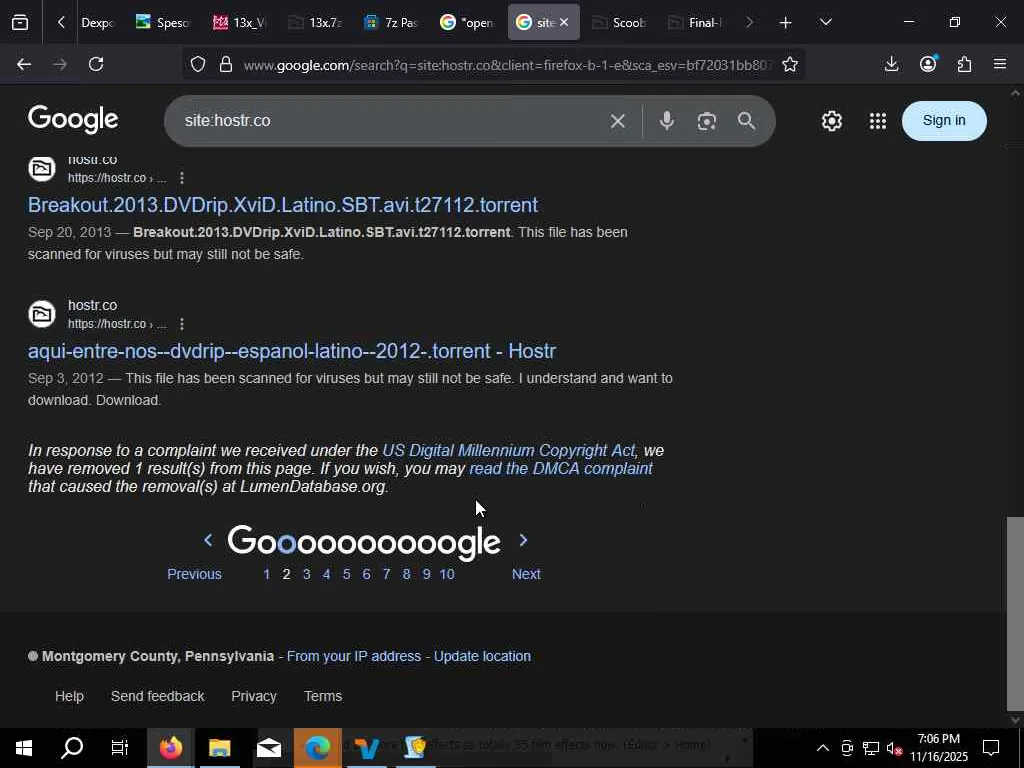Open the Firefox application menu
Image resolution: width=1024 pixels, height=768 pixels.
[x=1000, y=64]
